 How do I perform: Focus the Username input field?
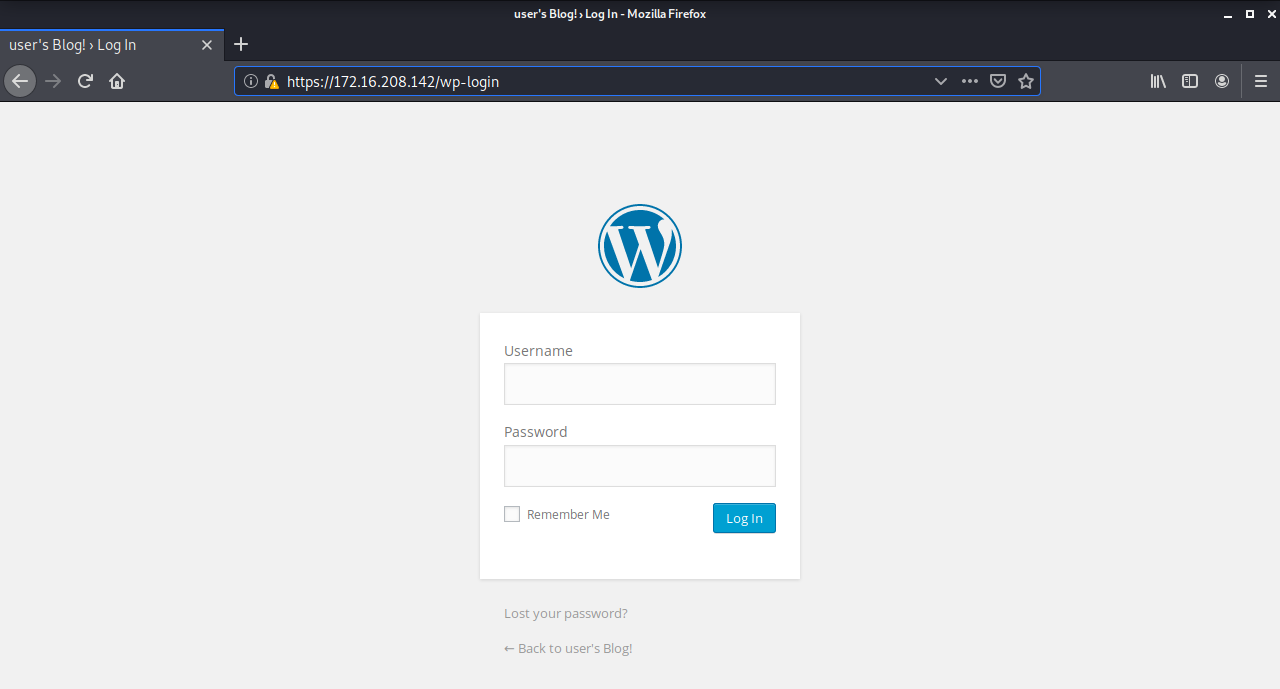click(x=640, y=384)
